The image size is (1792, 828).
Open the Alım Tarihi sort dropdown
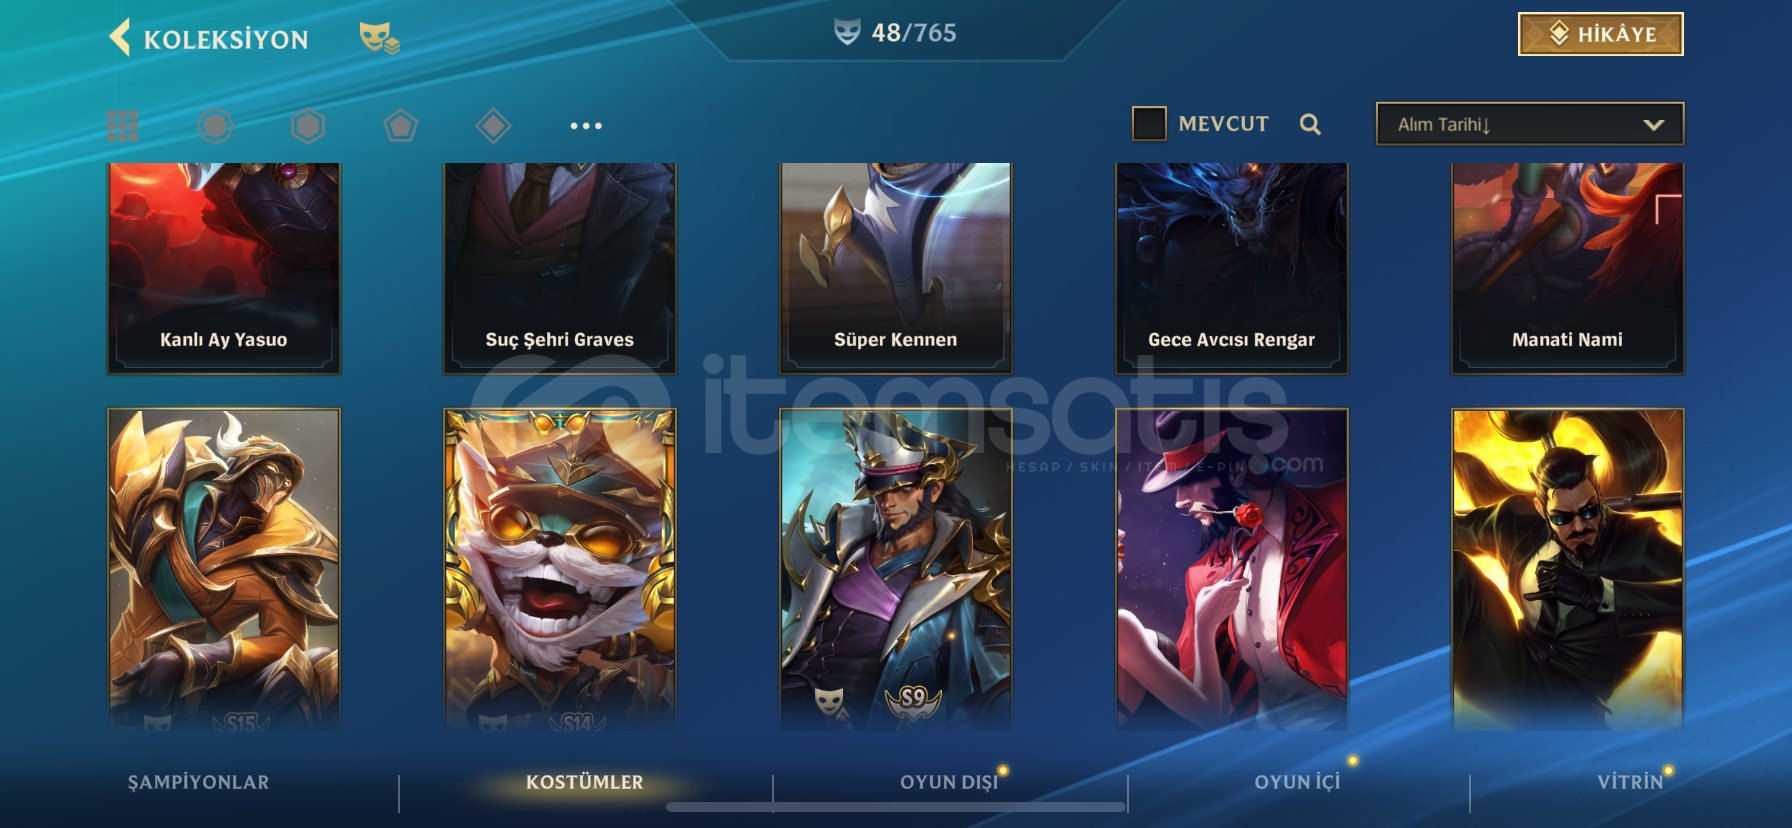(x=1530, y=124)
